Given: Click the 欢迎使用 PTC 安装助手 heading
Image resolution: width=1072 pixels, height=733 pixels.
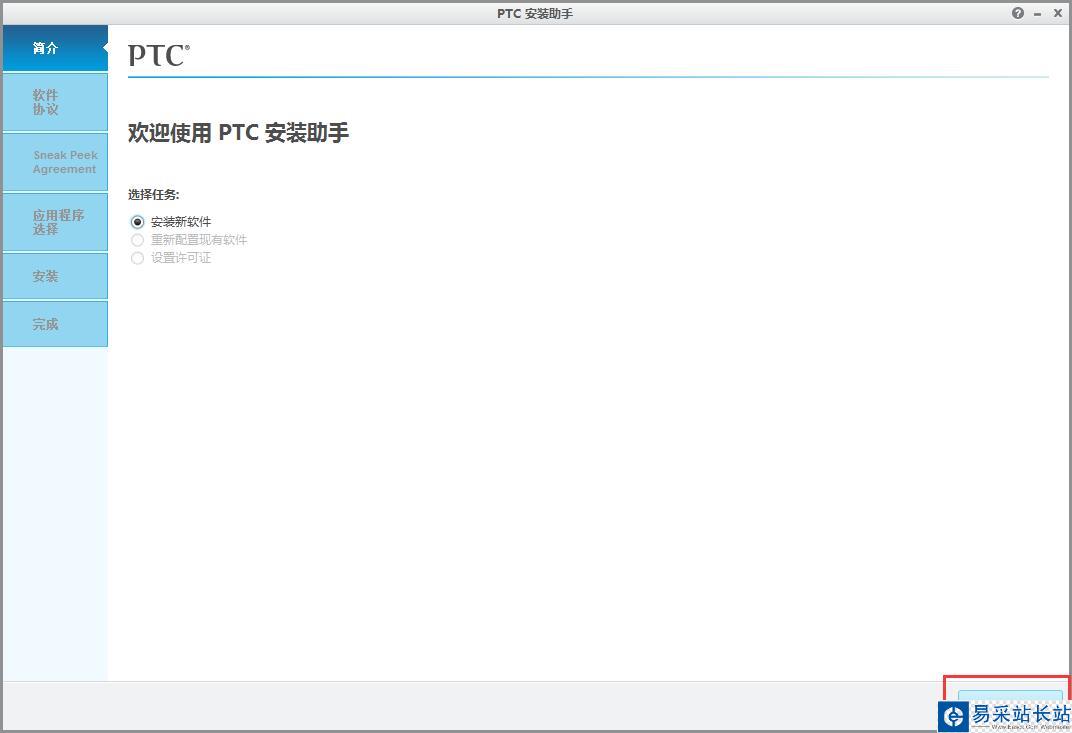Looking at the screenshot, I should pos(239,133).
